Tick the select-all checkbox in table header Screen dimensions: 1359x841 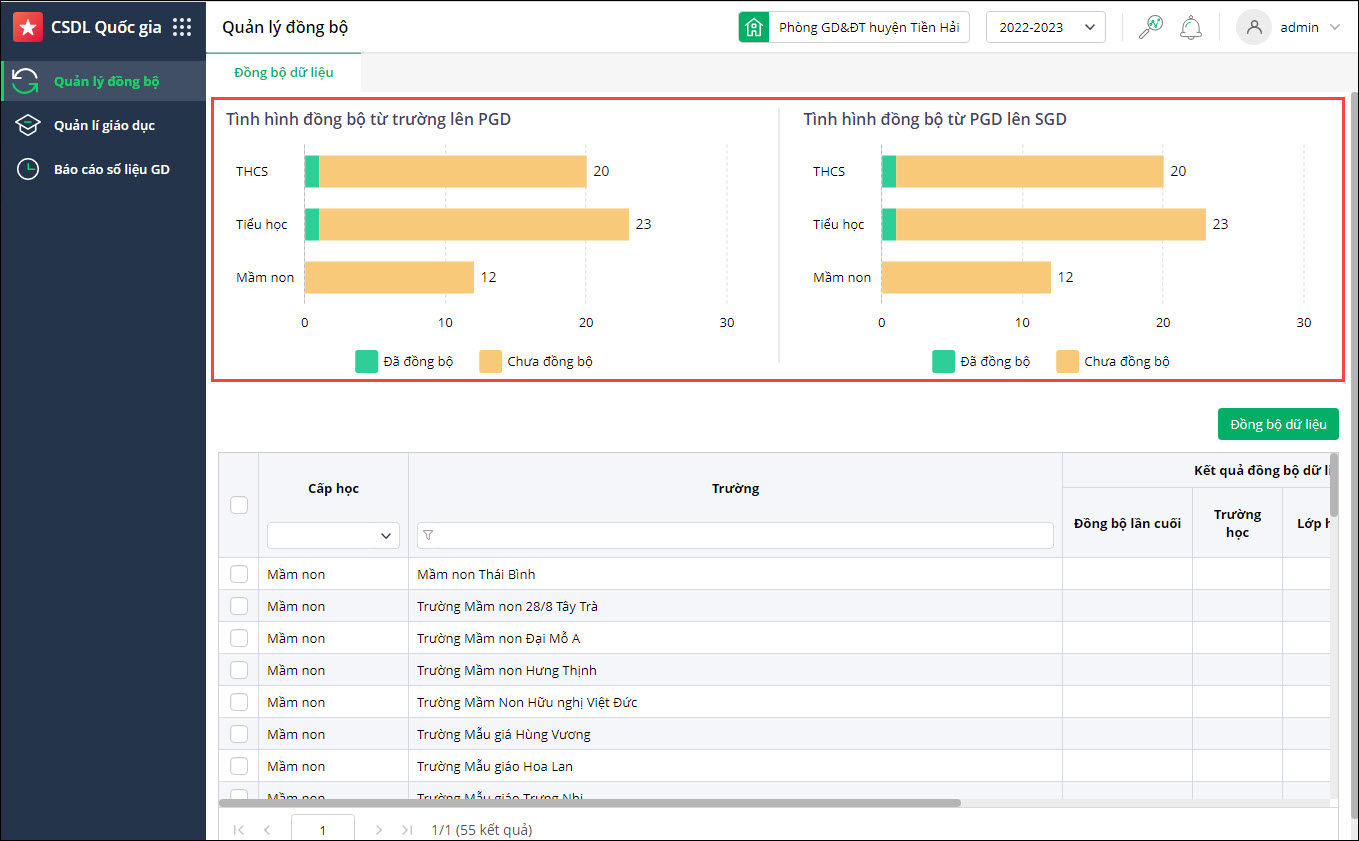coord(239,505)
